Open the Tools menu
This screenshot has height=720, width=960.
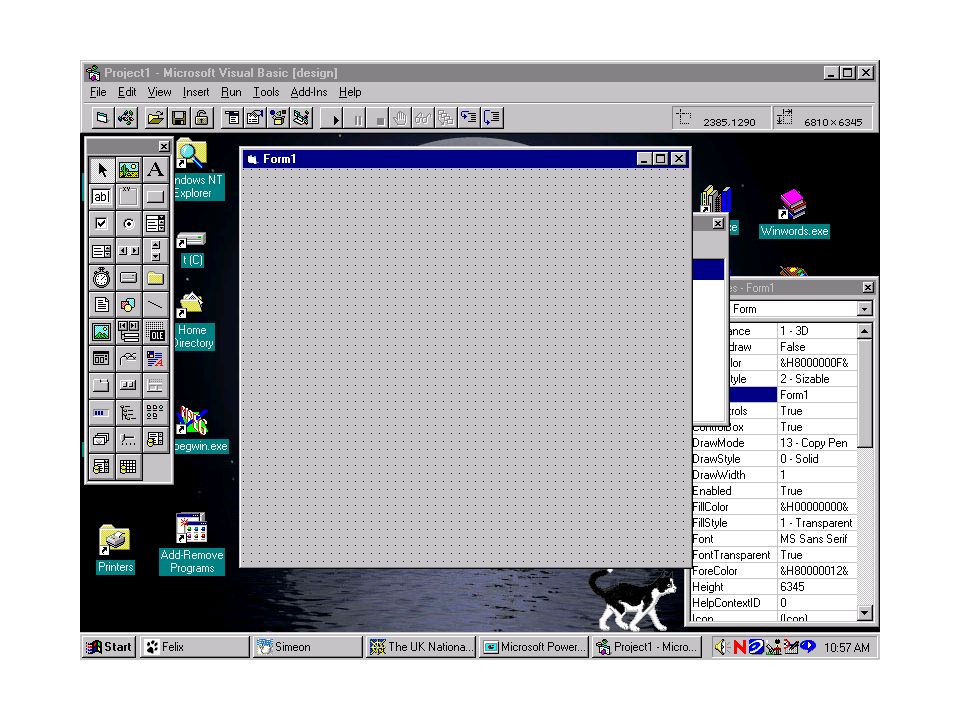[266, 92]
